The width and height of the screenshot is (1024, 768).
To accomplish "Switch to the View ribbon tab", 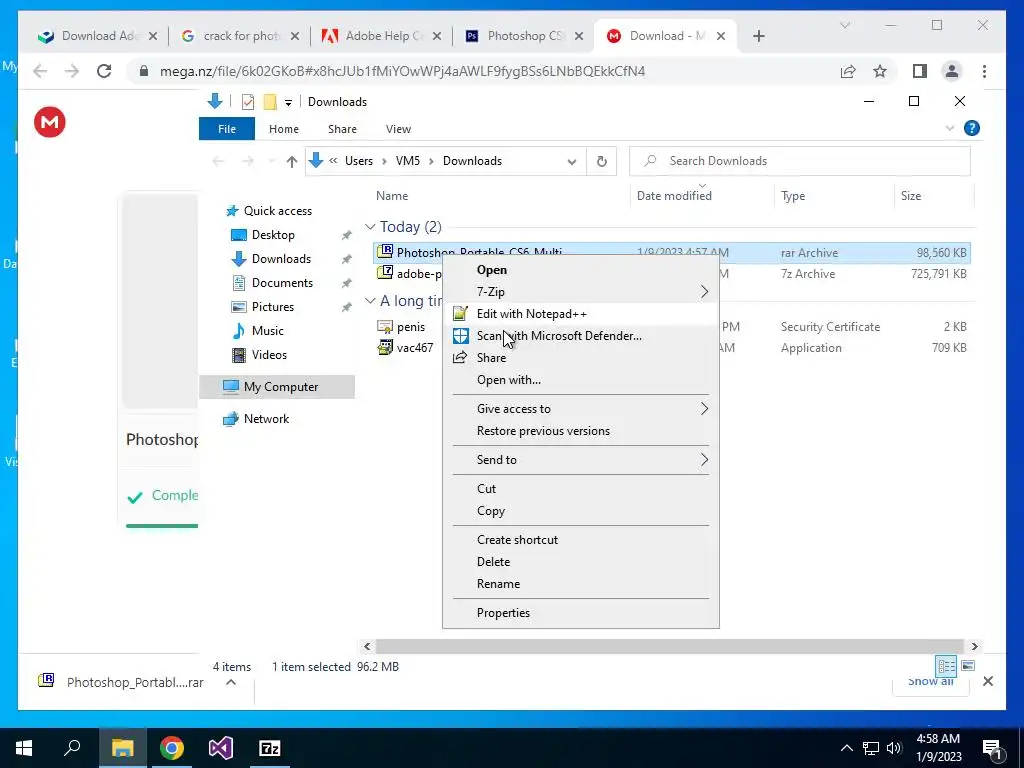I will tap(398, 129).
